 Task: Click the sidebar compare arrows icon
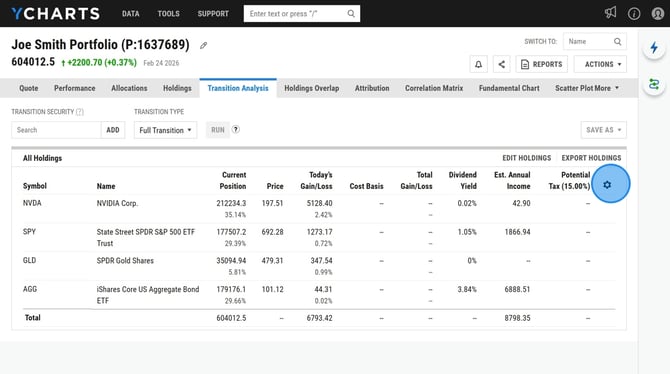coord(654,84)
